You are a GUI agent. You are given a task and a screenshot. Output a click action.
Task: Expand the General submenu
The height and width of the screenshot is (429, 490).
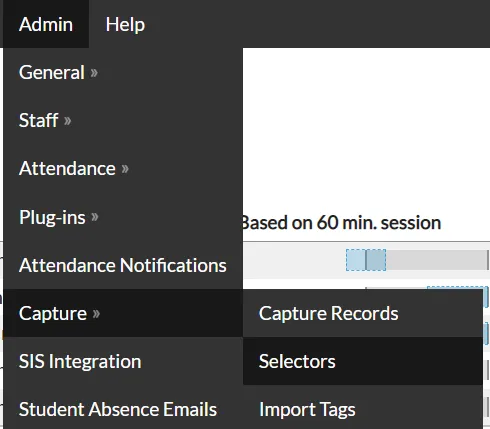pyautogui.click(x=123, y=72)
